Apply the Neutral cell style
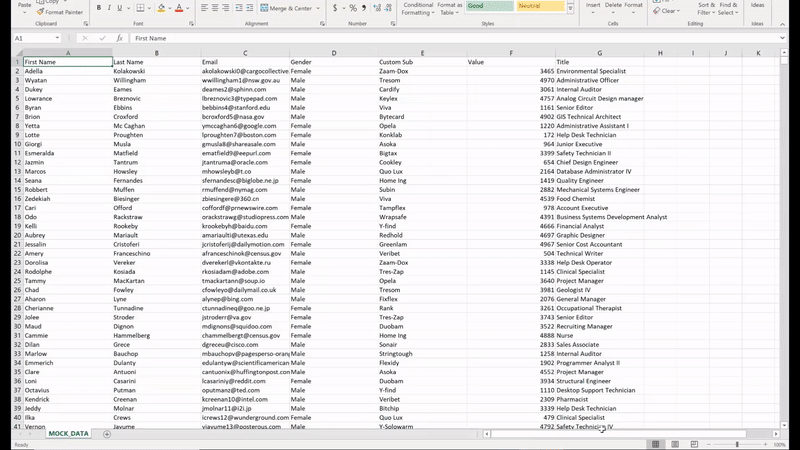 [x=541, y=6]
